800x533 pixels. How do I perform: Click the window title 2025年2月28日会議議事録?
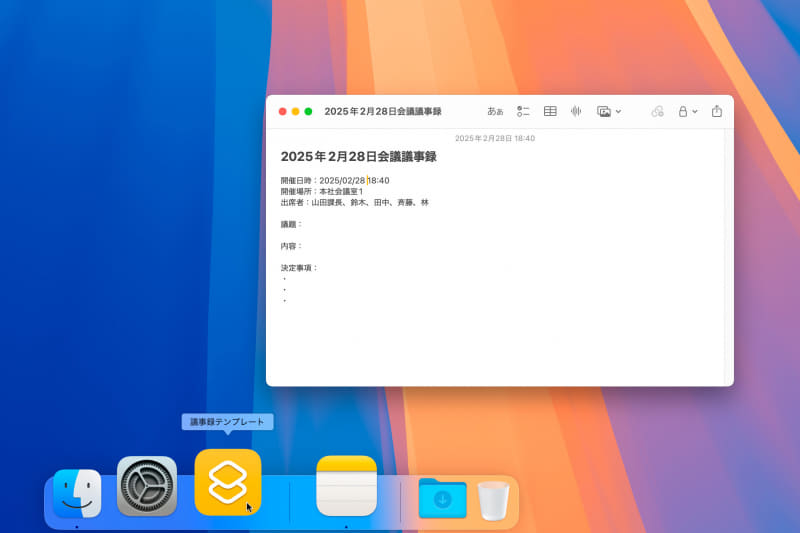383,111
